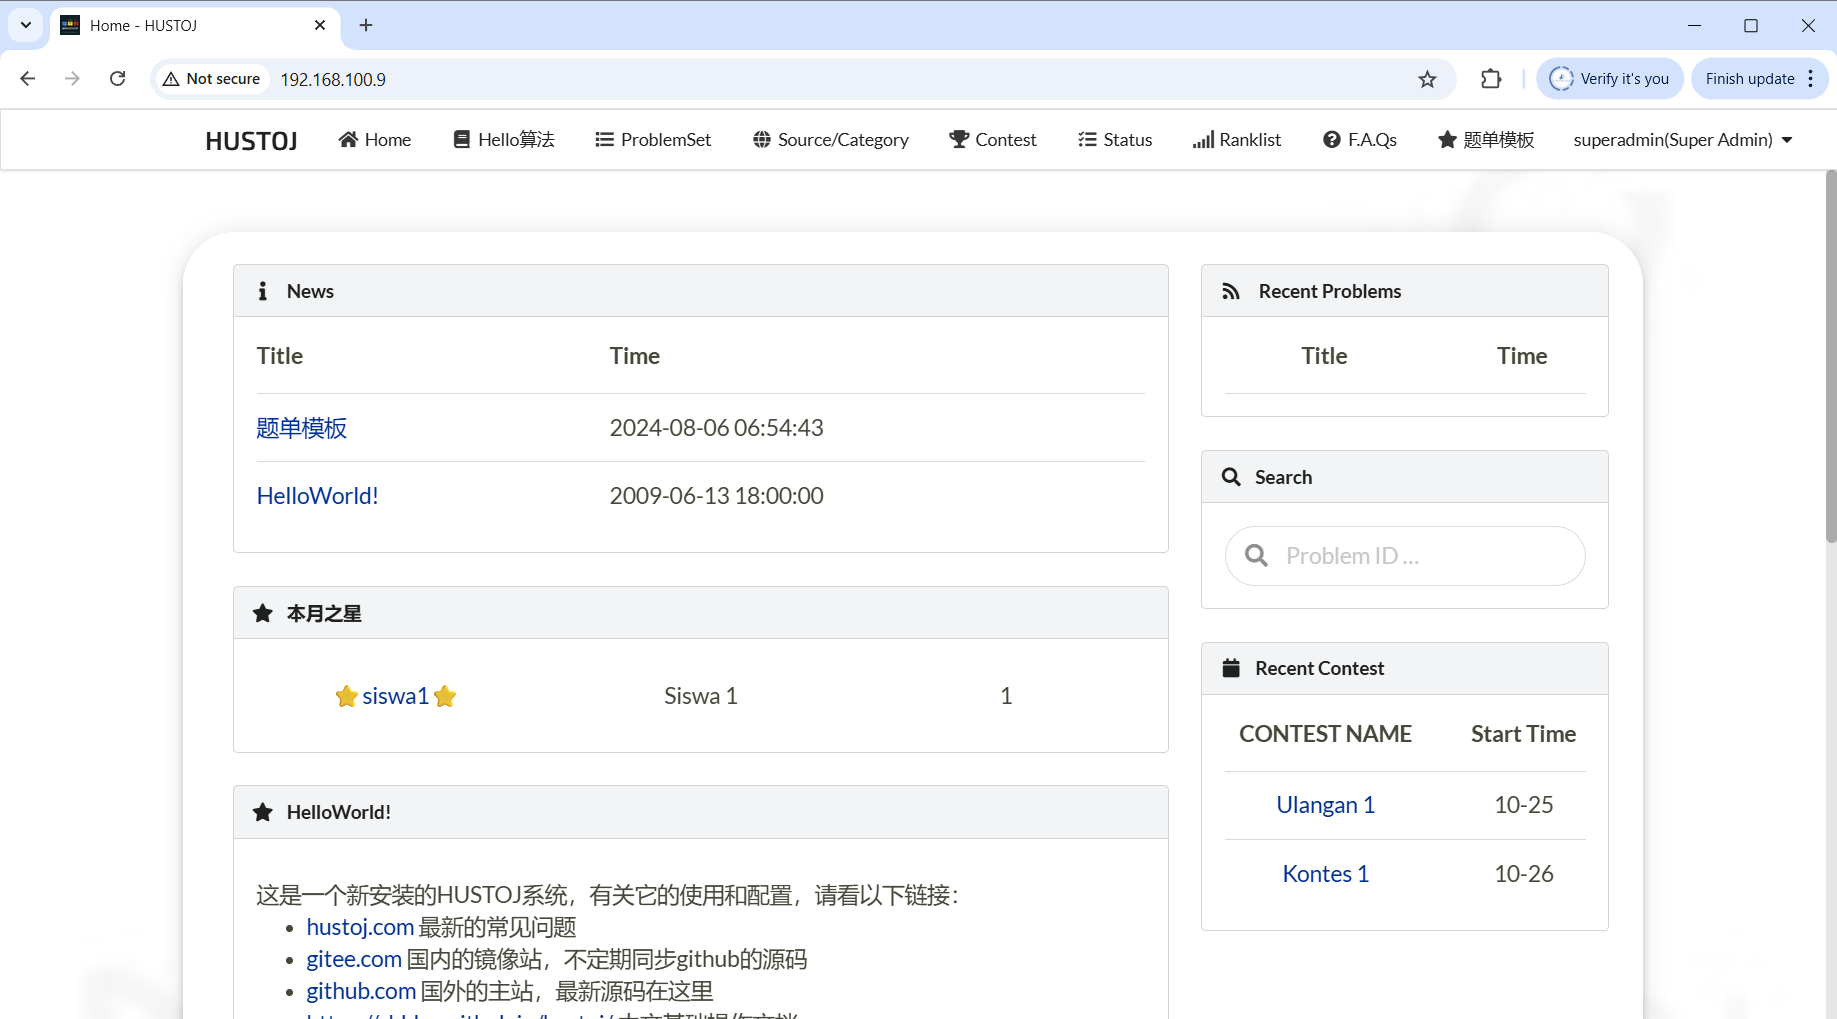Click the page vertical scrollbar
The height and width of the screenshot is (1019, 1837).
tap(1830, 360)
